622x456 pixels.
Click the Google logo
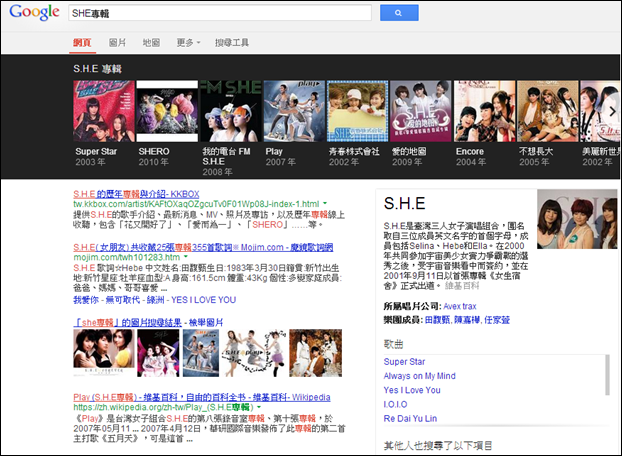click(x=34, y=13)
